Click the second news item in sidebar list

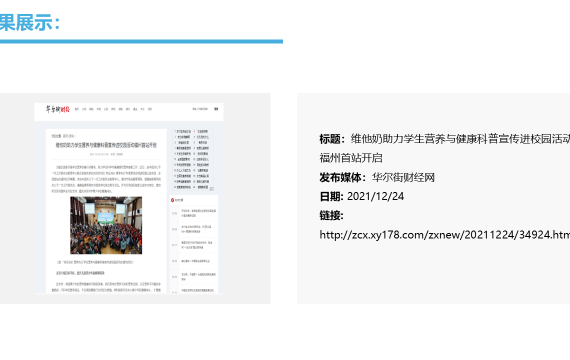pos(196,229)
